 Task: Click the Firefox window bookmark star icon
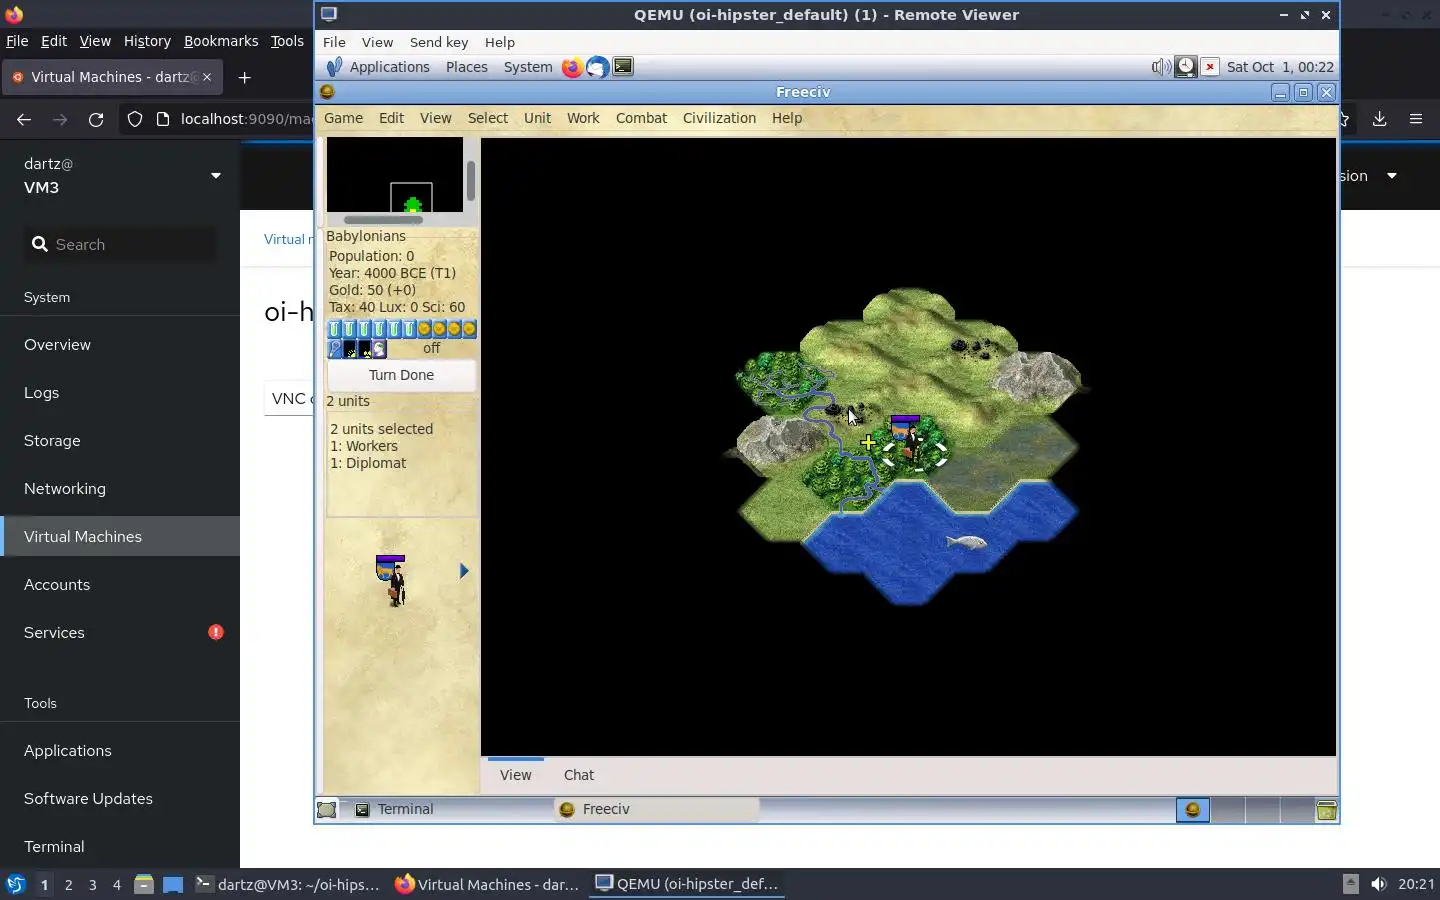coord(1344,119)
